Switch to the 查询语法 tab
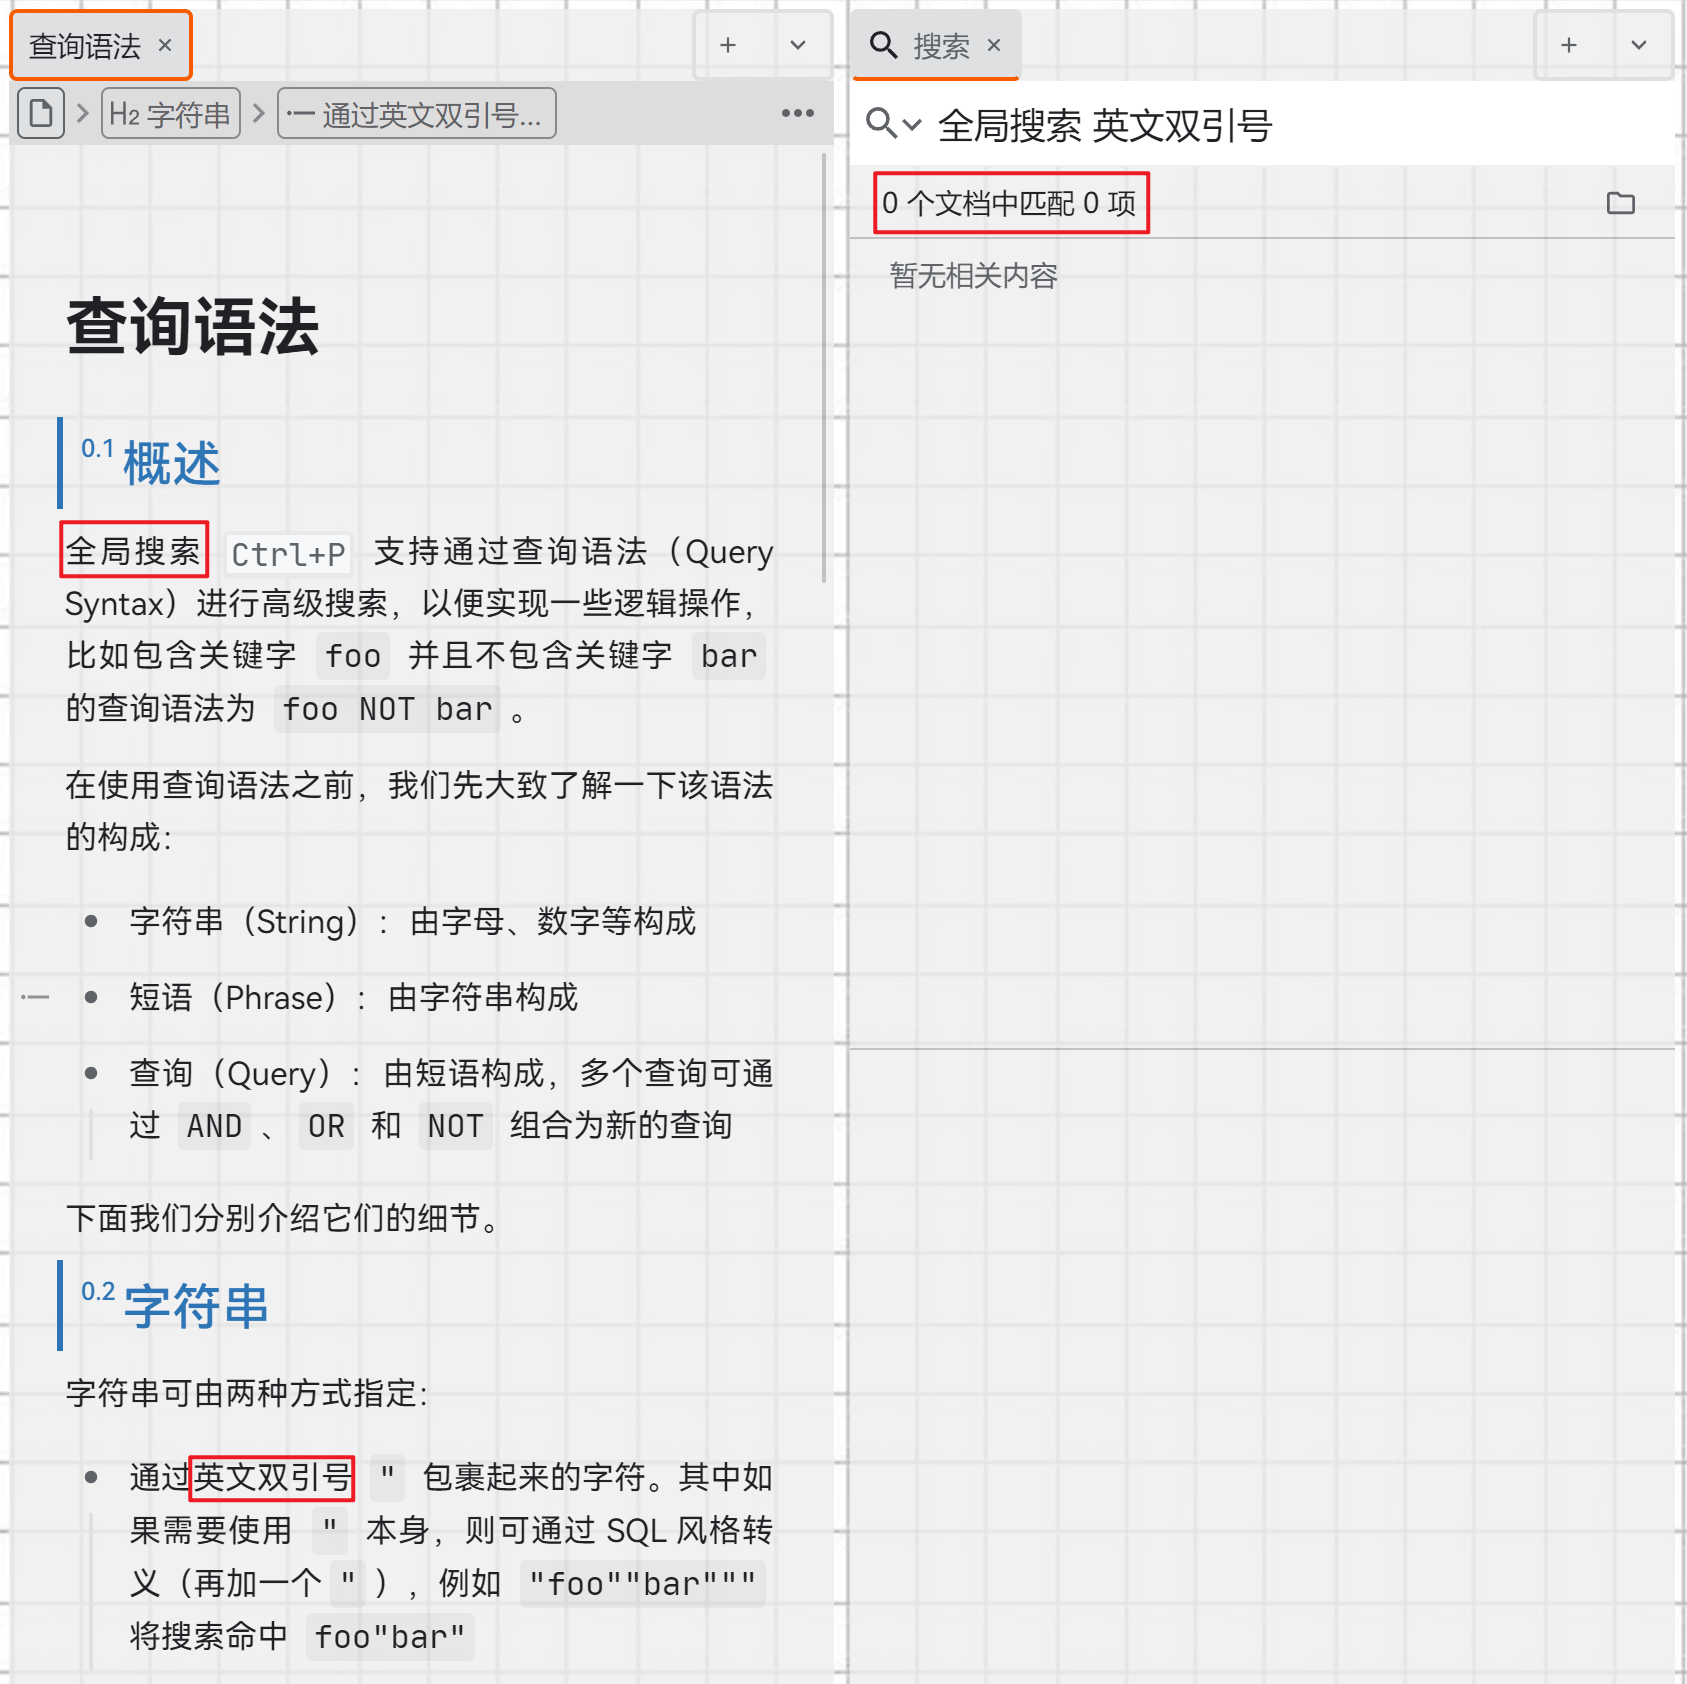This screenshot has width=1687, height=1684. coord(100,46)
